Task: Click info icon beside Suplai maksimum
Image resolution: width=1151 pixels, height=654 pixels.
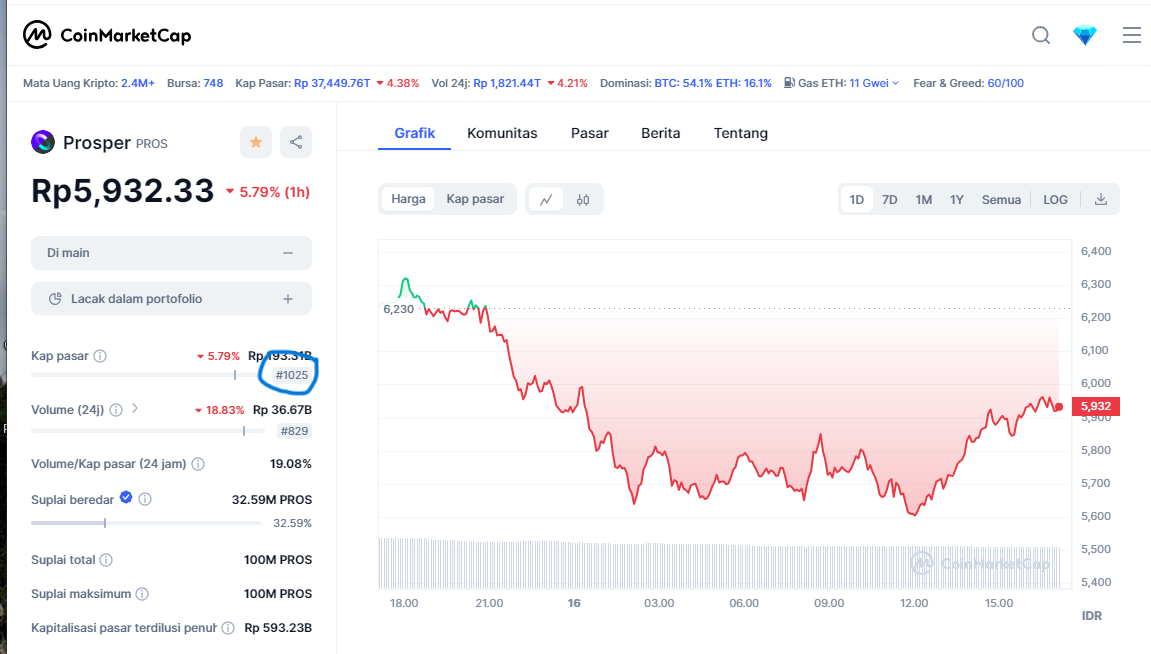Action: click(x=142, y=594)
